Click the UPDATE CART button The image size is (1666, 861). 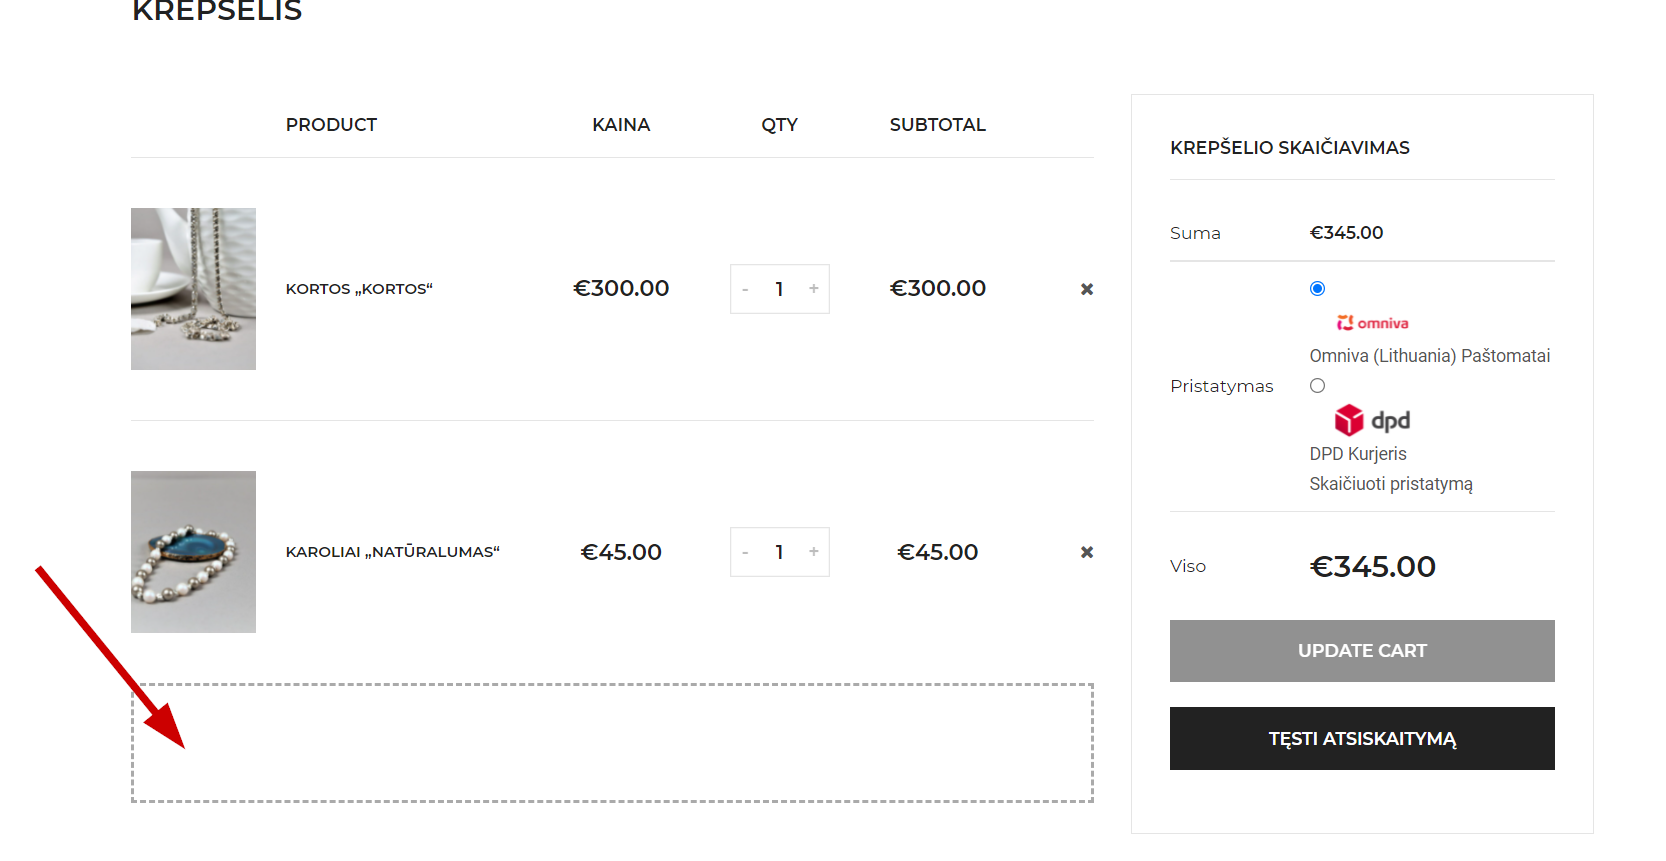[x=1362, y=651]
